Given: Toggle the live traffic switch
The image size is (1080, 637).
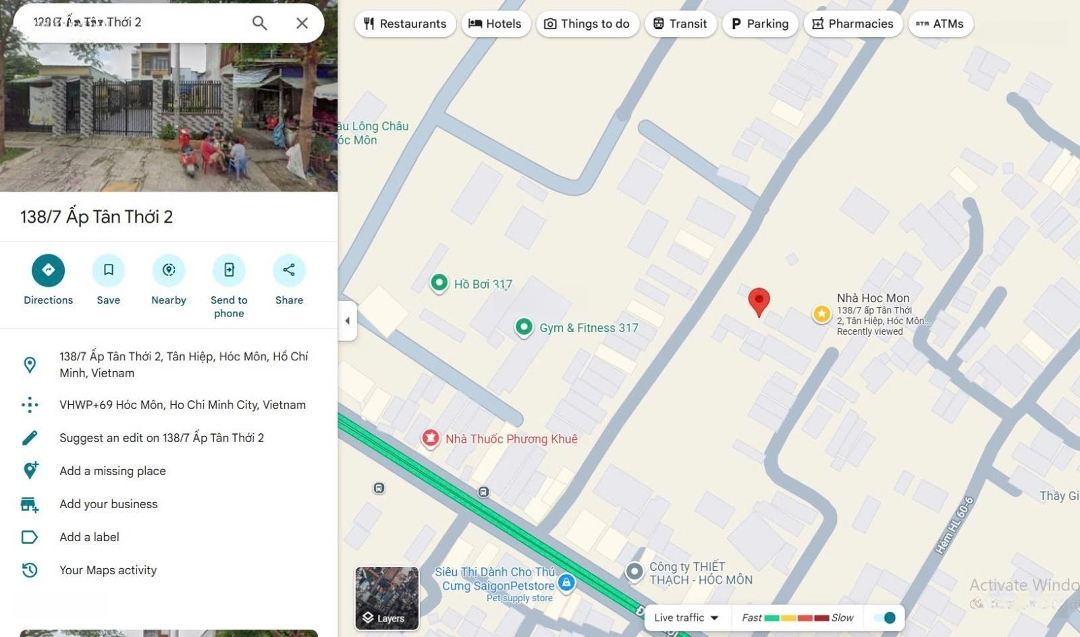Looking at the screenshot, I should coord(884,618).
